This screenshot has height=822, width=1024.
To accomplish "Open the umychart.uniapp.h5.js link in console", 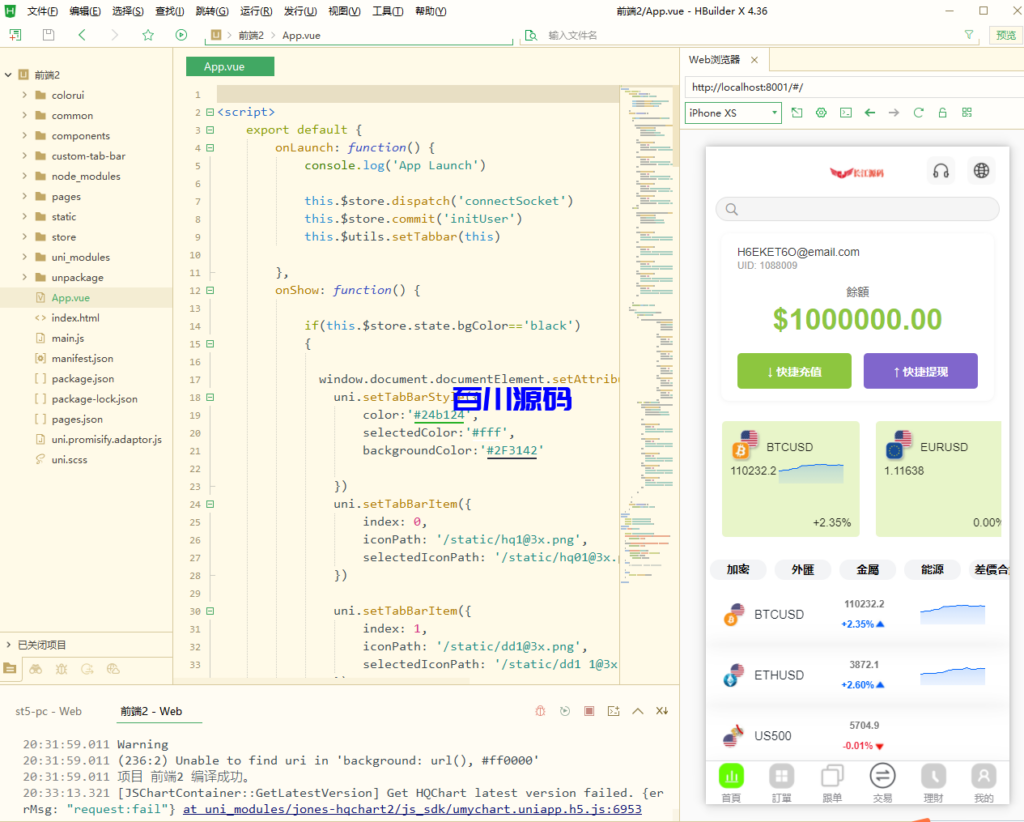I will pyautogui.click(x=411, y=809).
